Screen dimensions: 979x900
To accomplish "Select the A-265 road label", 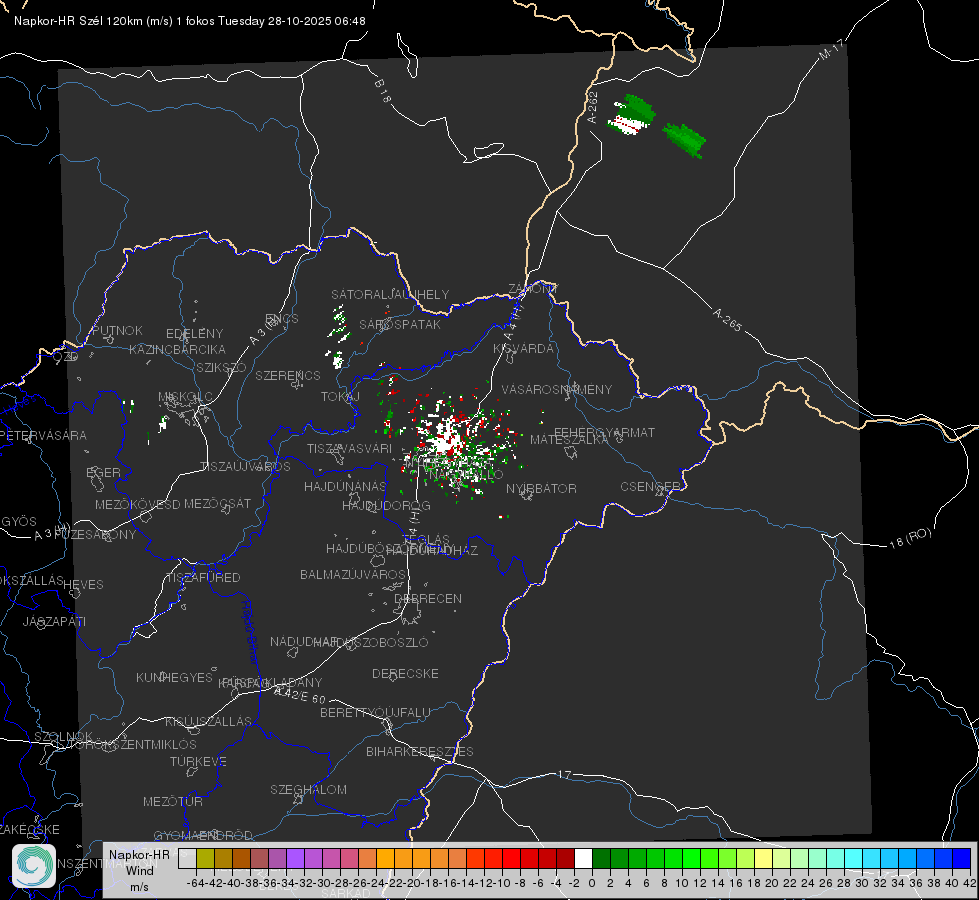I will pyautogui.click(x=727, y=320).
